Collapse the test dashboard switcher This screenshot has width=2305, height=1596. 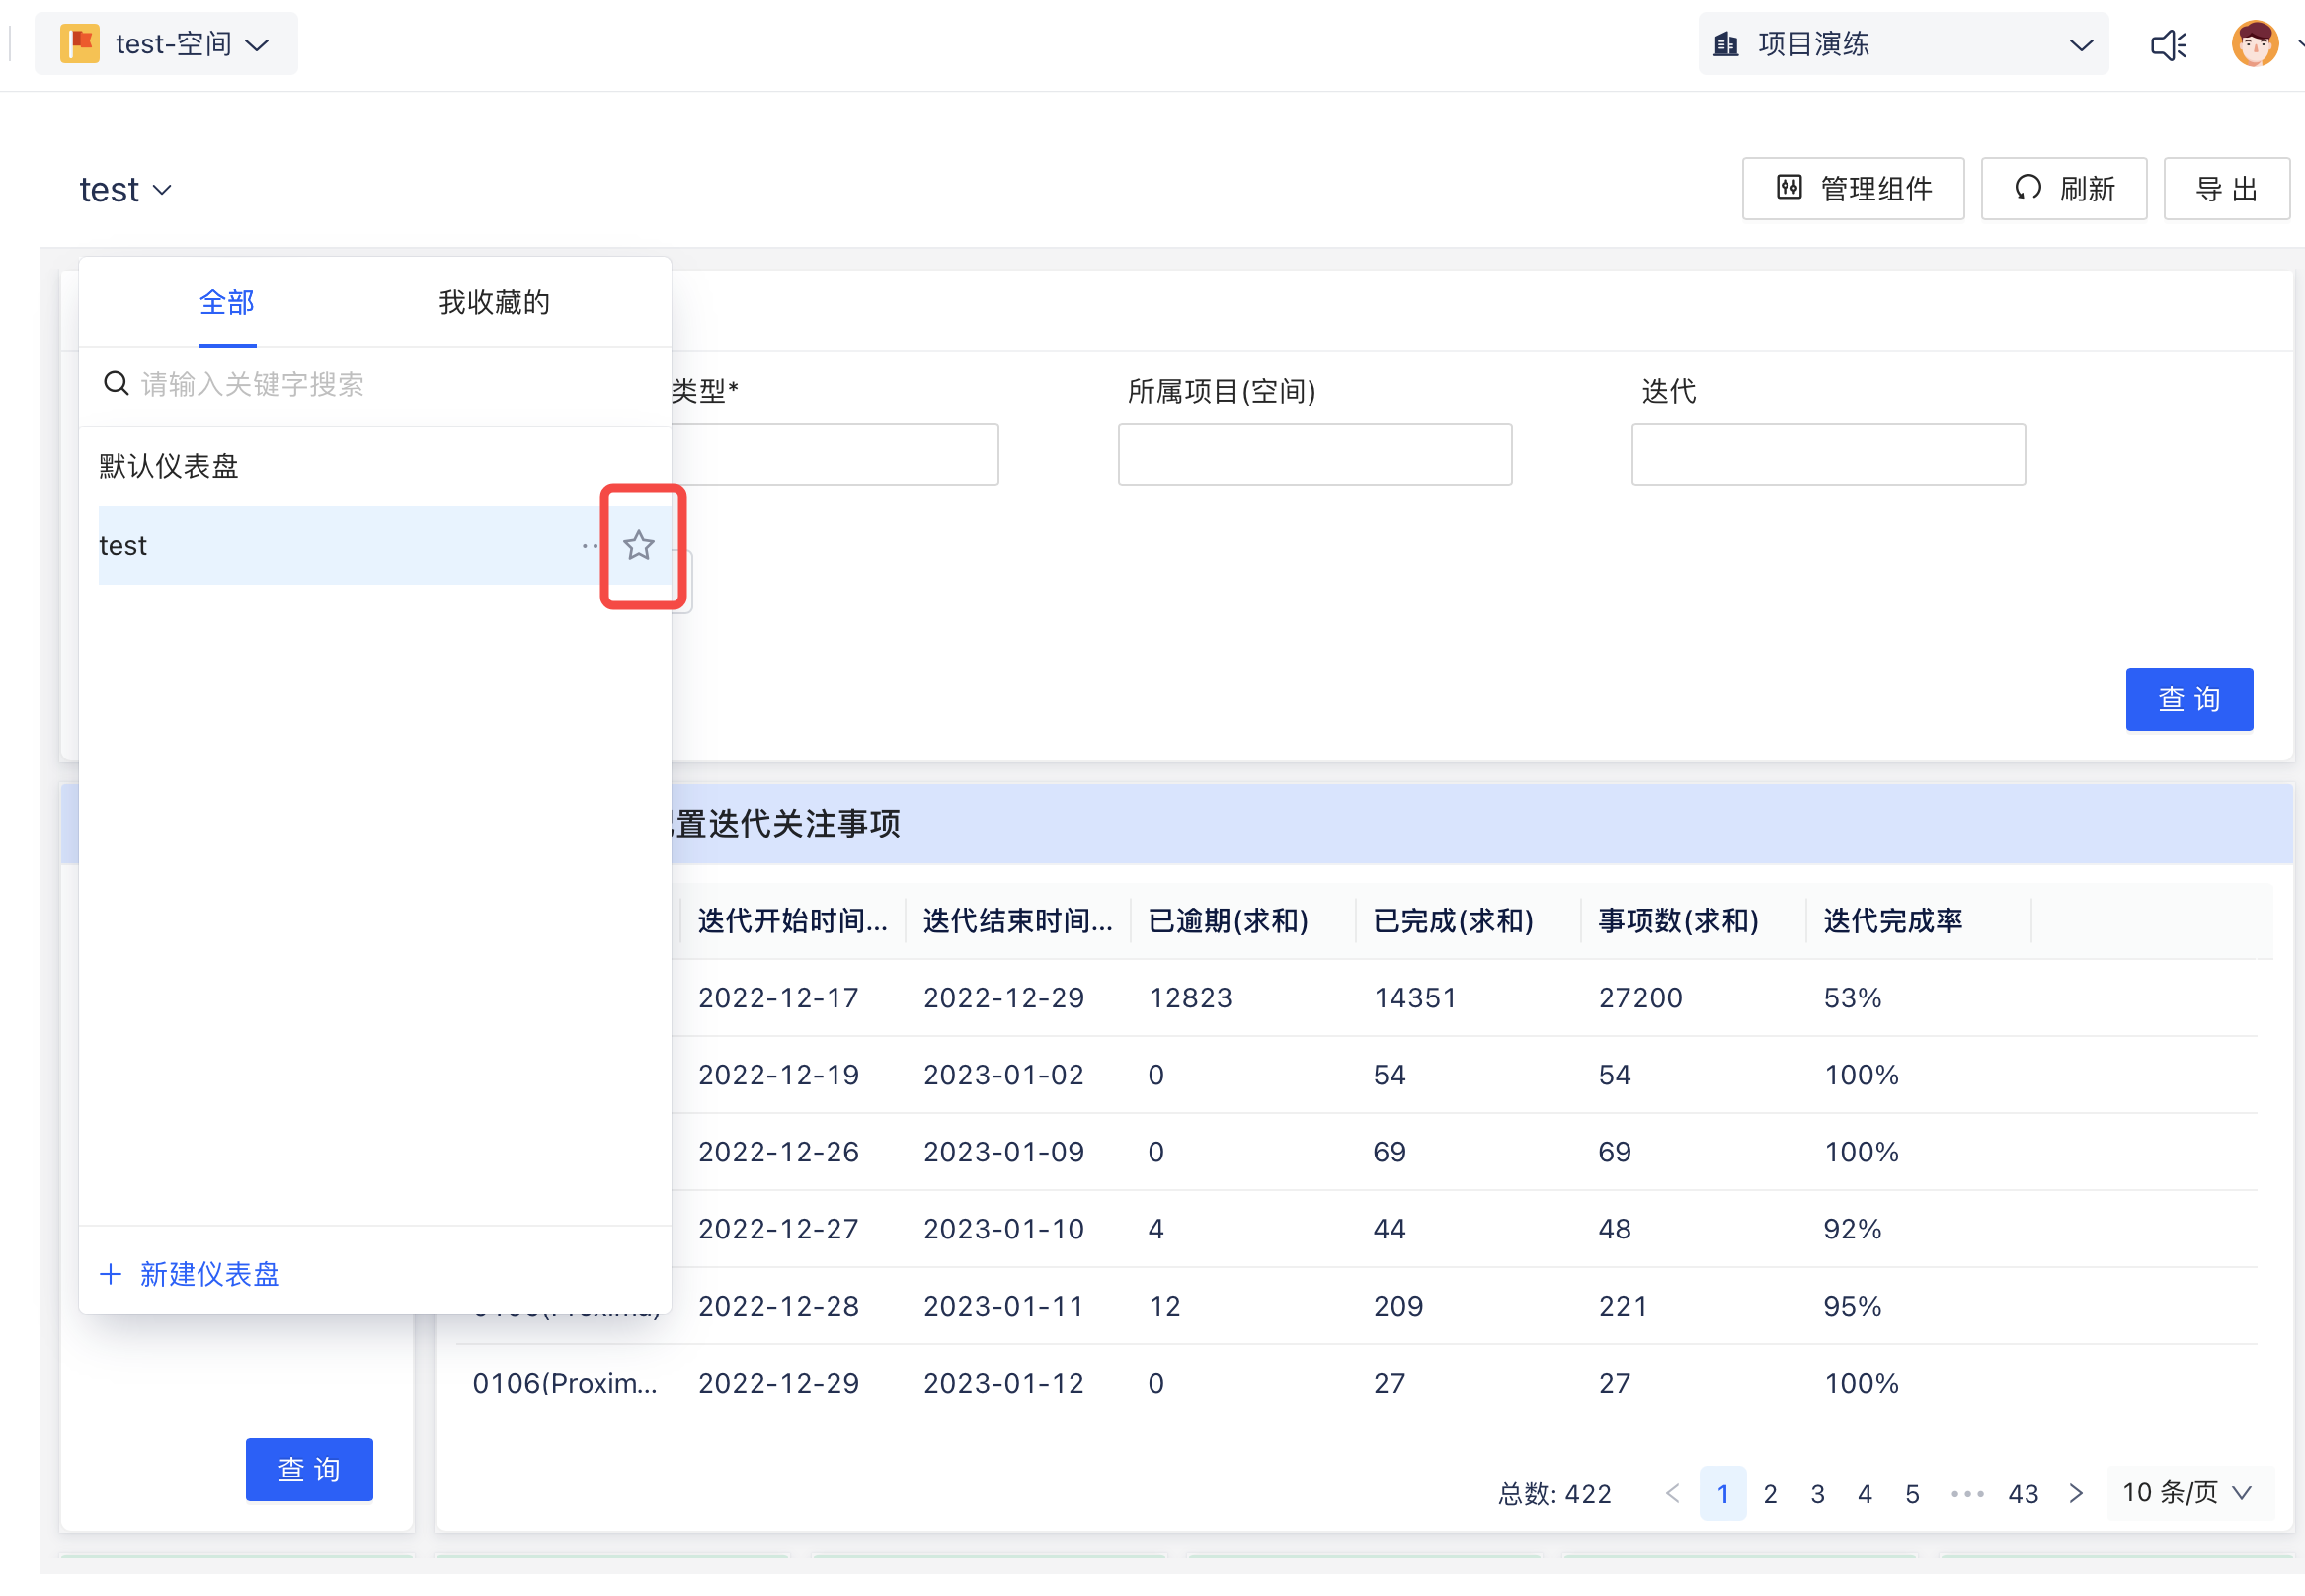[126, 190]
